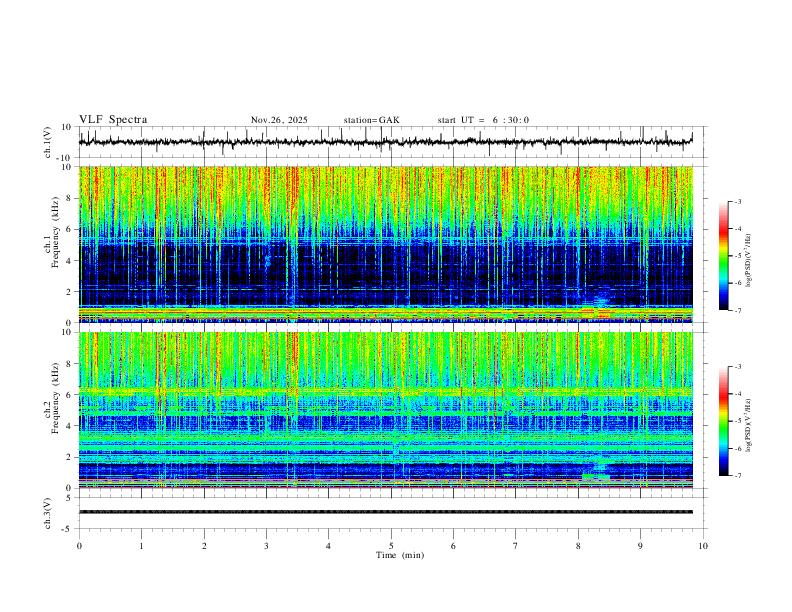The height and width of the screenshot is (612, 792).
Task: Click the "2" kHz tick on ch.2 spectrogram axis
Action: [x=69, y=457]
